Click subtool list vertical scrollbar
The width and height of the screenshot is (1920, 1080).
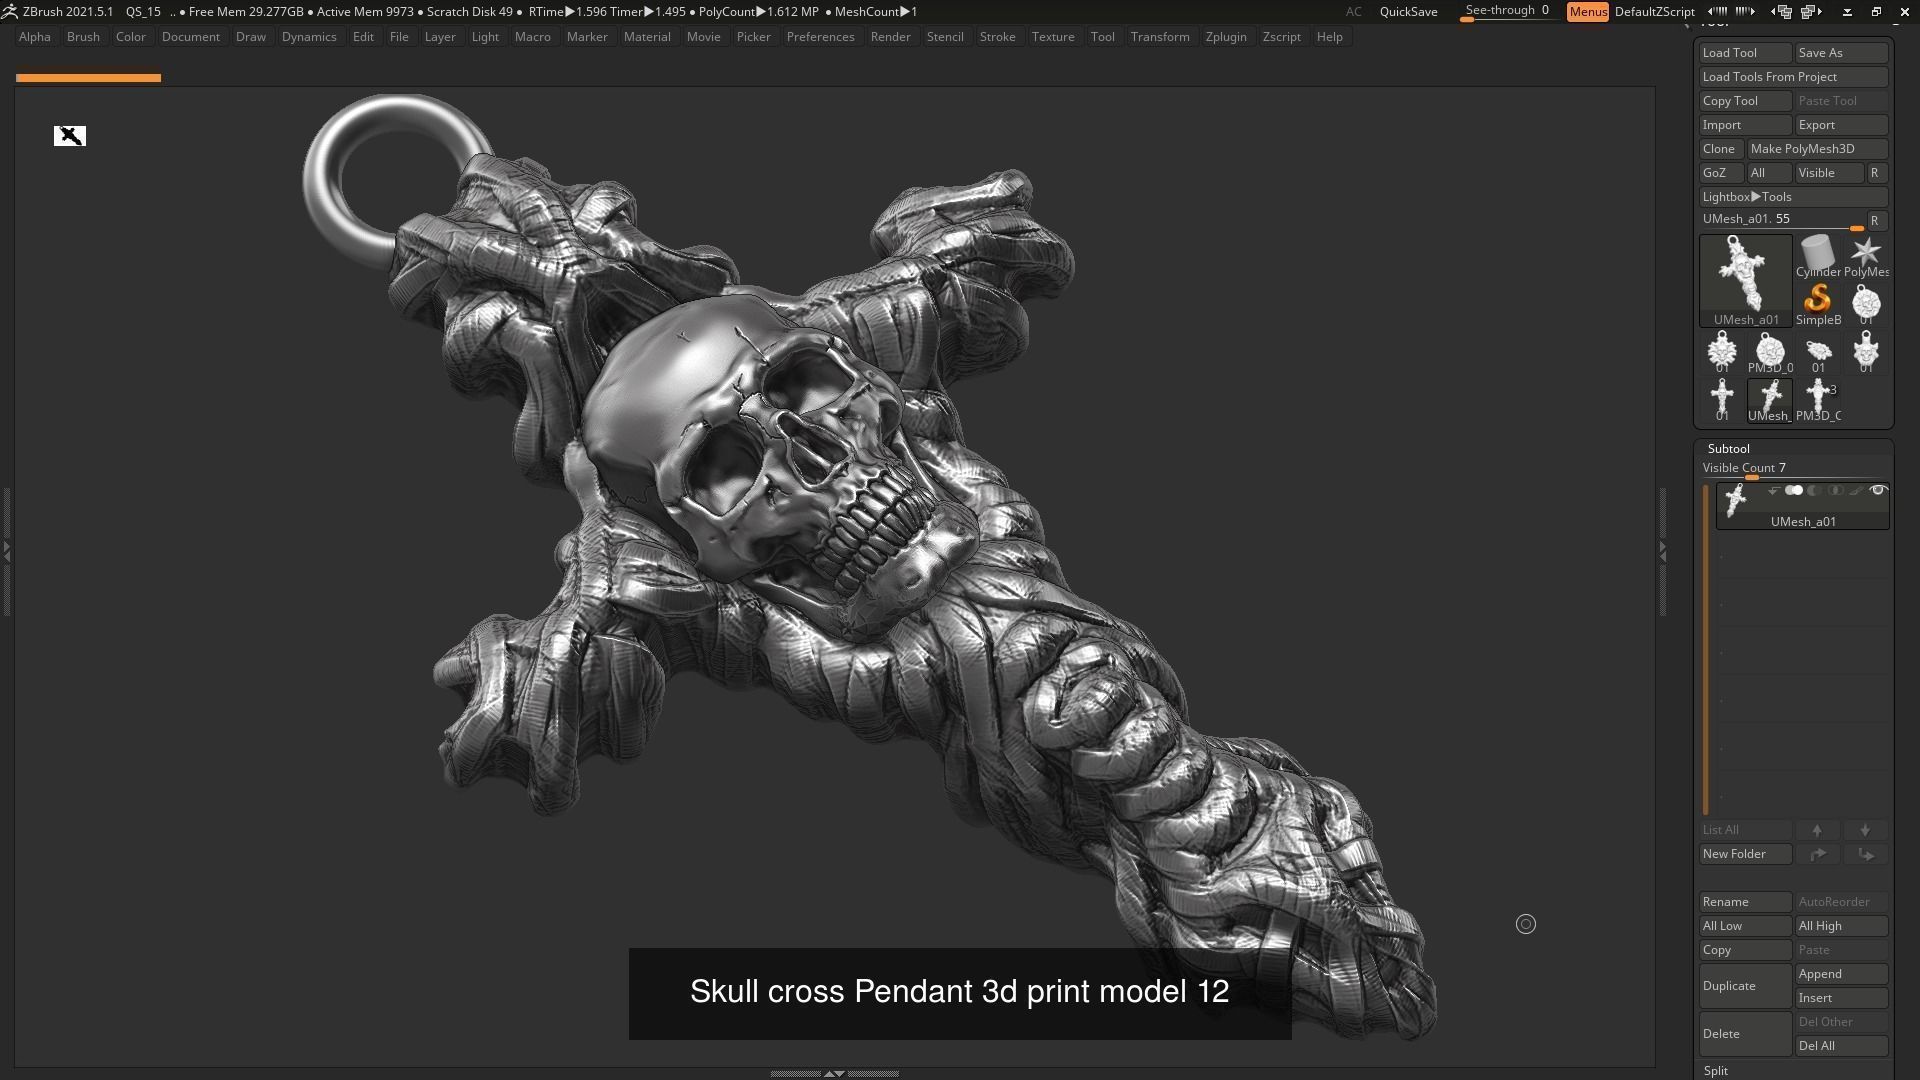[1706, 650]
